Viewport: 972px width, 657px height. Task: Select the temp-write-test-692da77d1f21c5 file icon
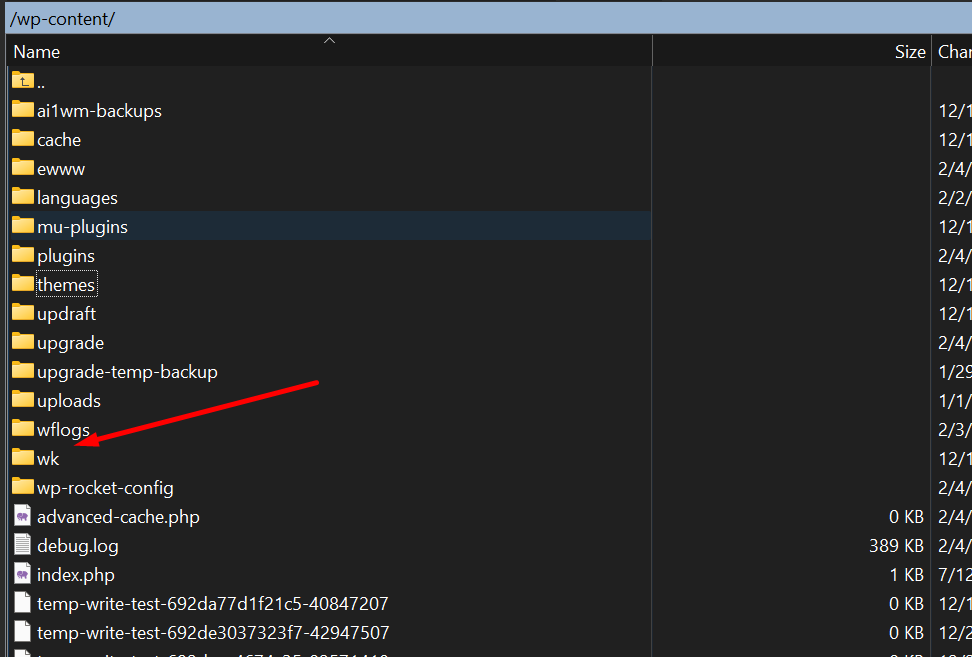click(23, 604)
